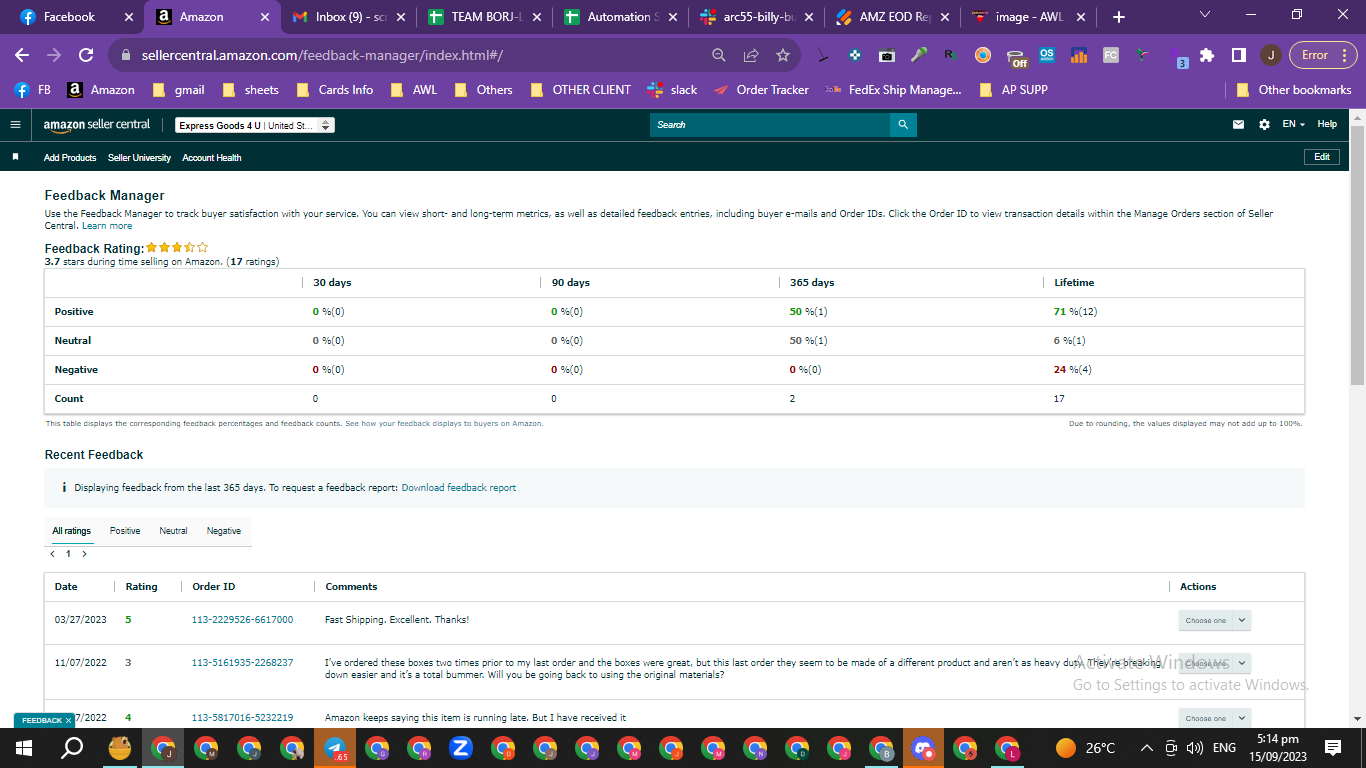Open the mail messages icon in Seller Central
This screenshot has height=768, width=1366.
coord(1239,125)
